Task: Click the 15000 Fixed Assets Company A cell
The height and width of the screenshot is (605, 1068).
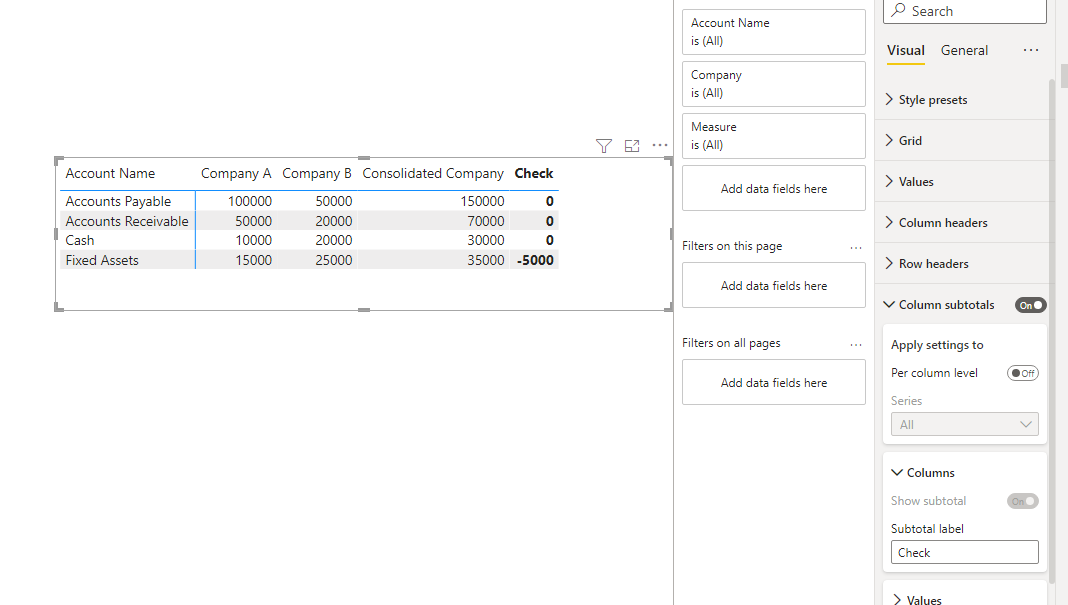Action: [253, 260]
